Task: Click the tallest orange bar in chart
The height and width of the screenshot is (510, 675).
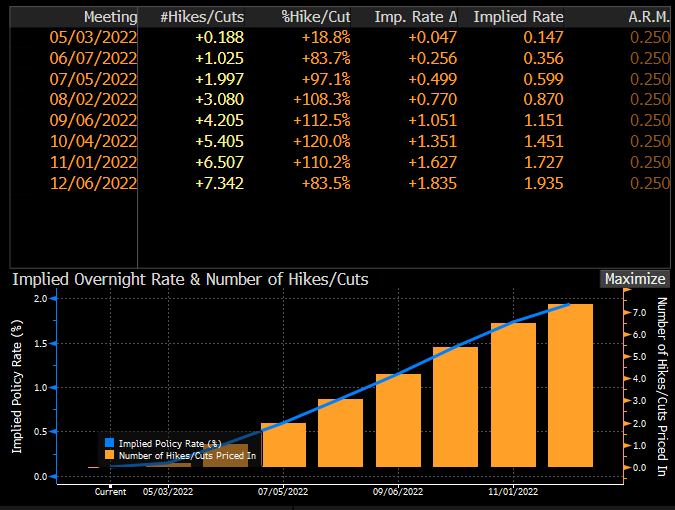Action: [x=570, y=385]
